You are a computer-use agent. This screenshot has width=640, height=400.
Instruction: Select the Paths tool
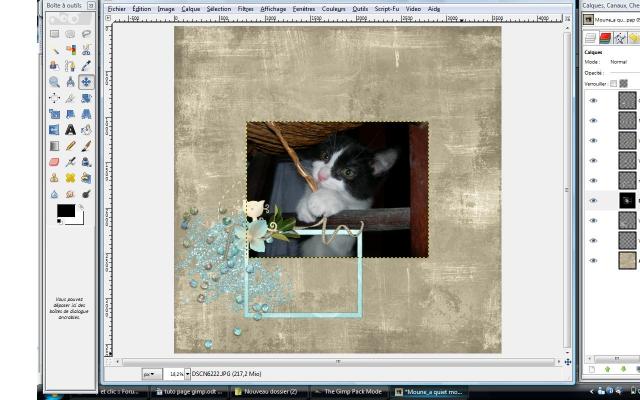[70, 66]
